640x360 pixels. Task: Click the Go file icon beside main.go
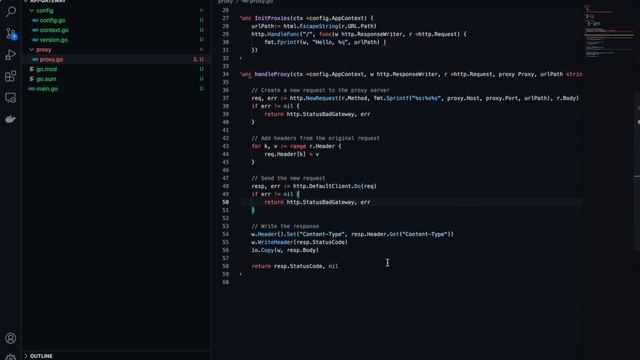(32, 89)
